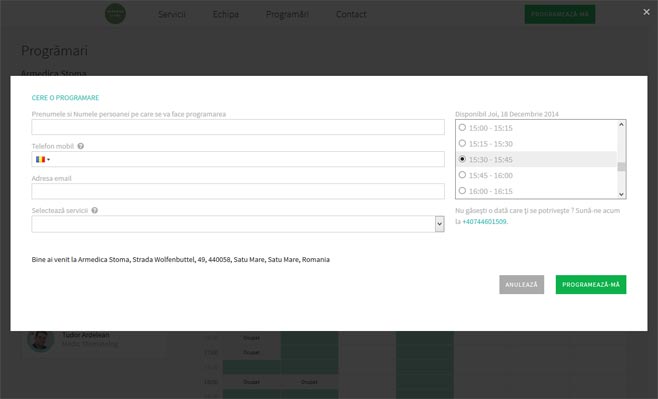Image resolution: width=658 pixels, height=399 pixels.
Task: Select the 15:00 - 15:15 time slot
Action: pos(462,127)
